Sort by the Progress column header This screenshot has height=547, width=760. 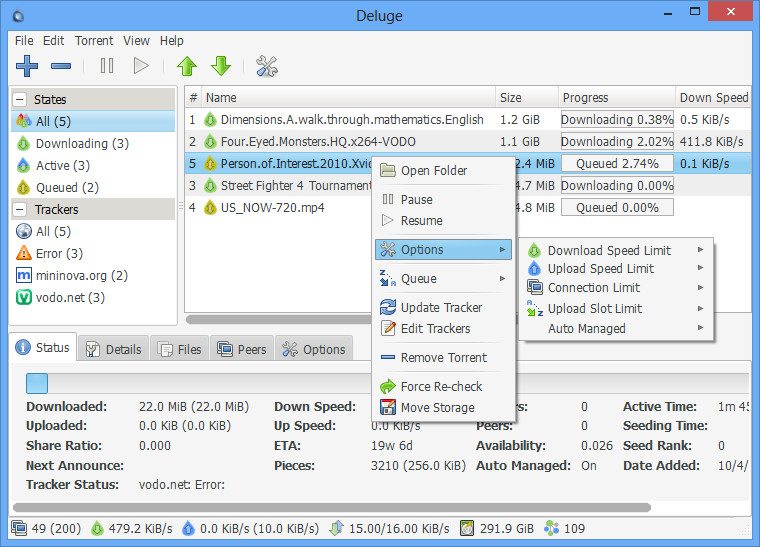[x=617, y=98]
